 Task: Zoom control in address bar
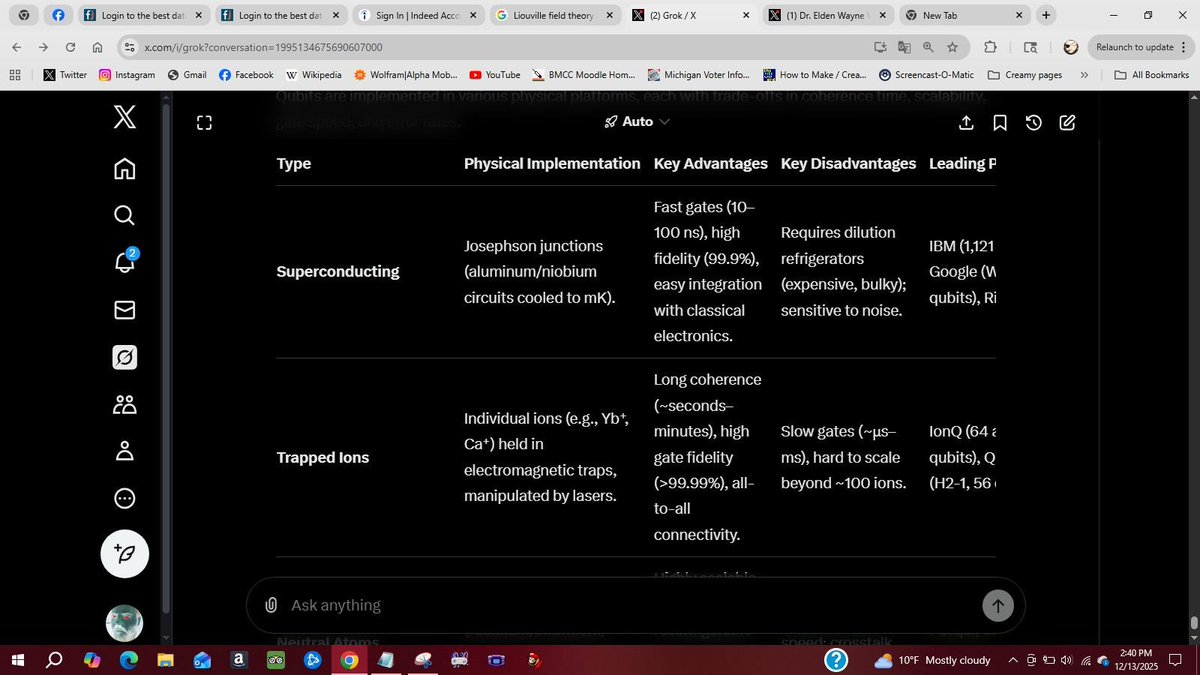[x=928, y=47]
